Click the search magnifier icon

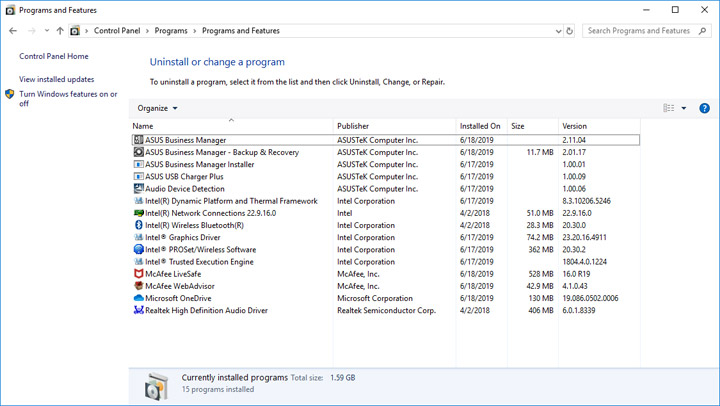(x=702, y=31)
